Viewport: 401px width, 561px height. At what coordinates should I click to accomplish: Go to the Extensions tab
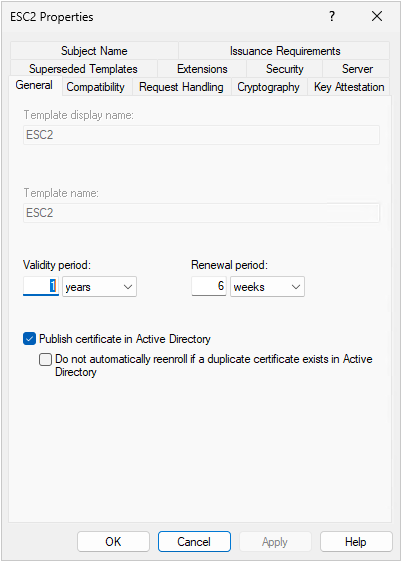point(202,69)
